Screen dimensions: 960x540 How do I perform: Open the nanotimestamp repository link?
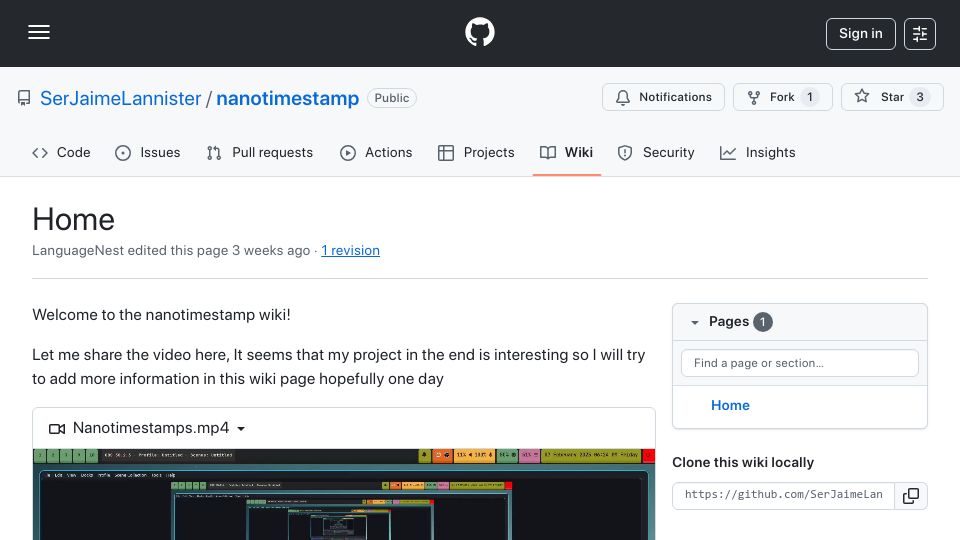coord(287,98)
